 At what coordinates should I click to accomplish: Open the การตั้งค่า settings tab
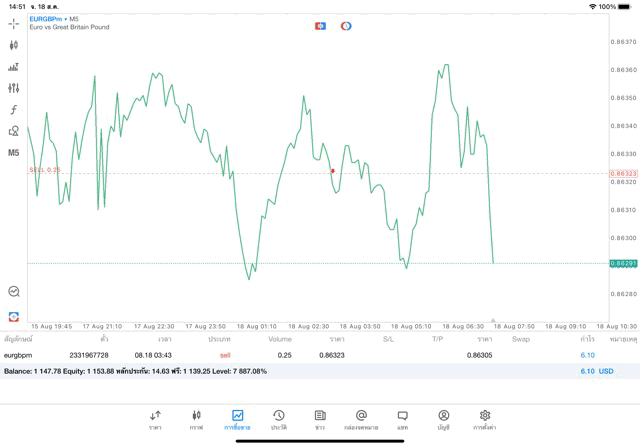[485, 419]
